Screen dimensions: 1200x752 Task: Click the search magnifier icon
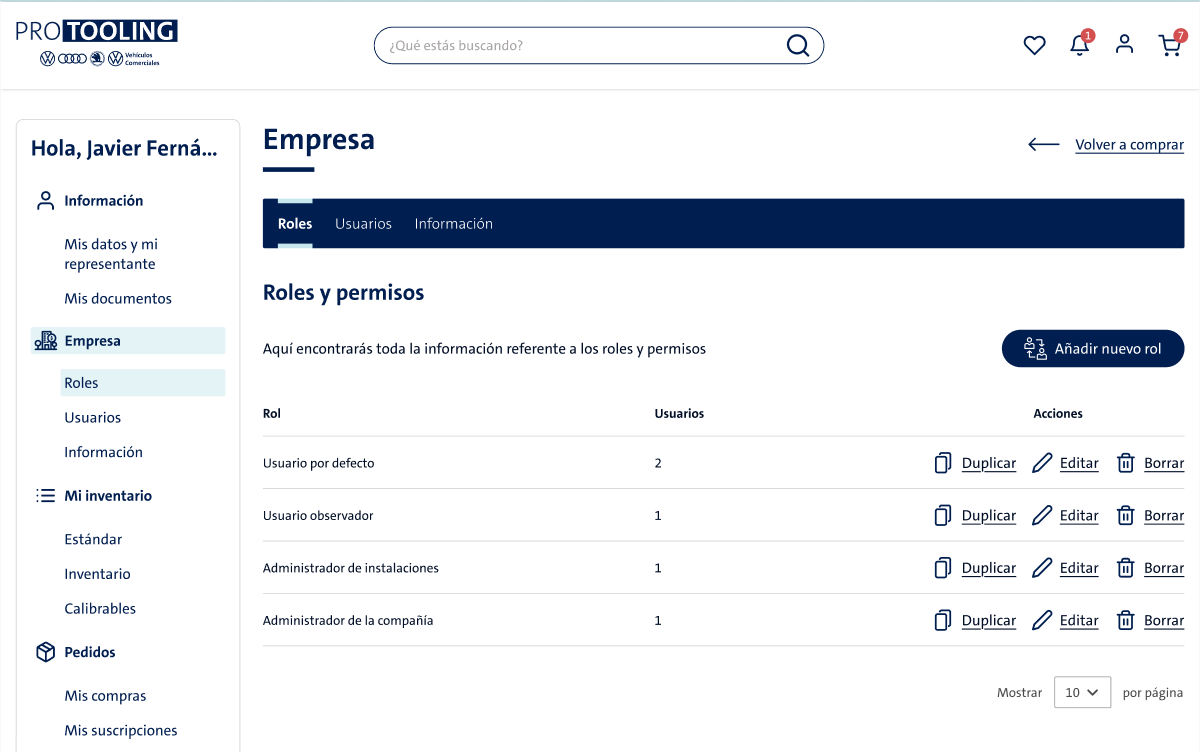(x=797, y=45)
